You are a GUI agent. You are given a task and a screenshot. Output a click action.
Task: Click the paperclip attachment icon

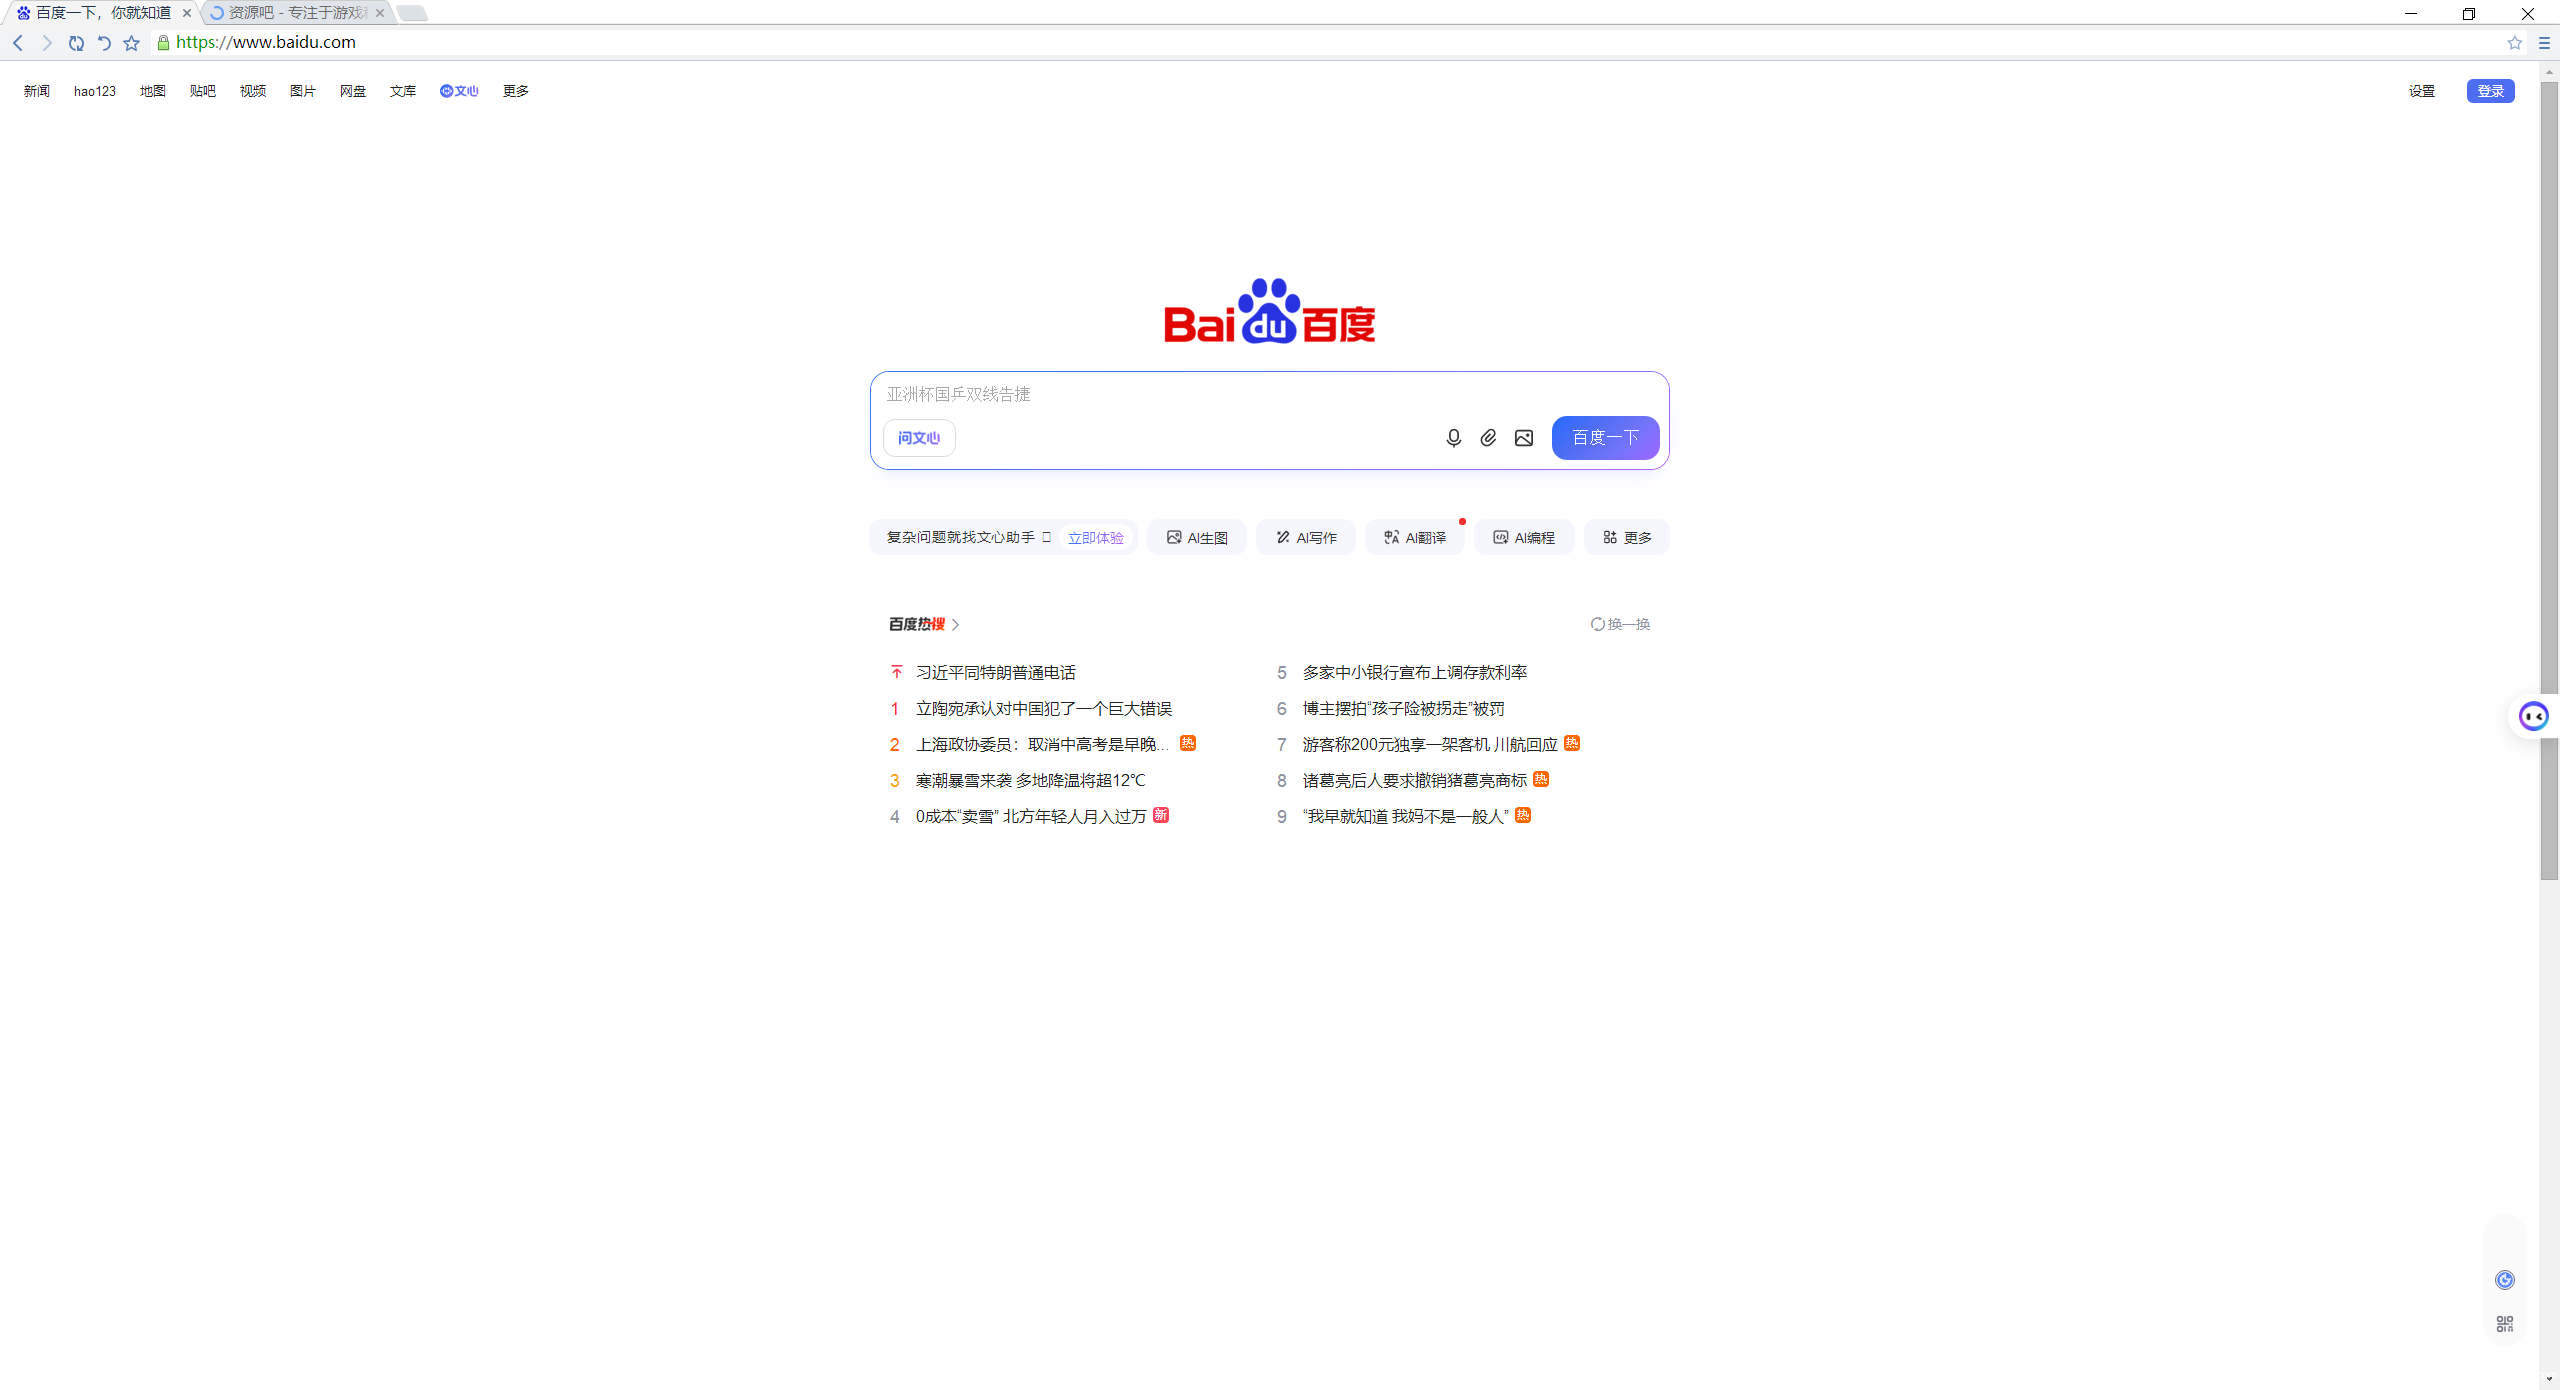pyautogui.click(x=1488, y=438)
